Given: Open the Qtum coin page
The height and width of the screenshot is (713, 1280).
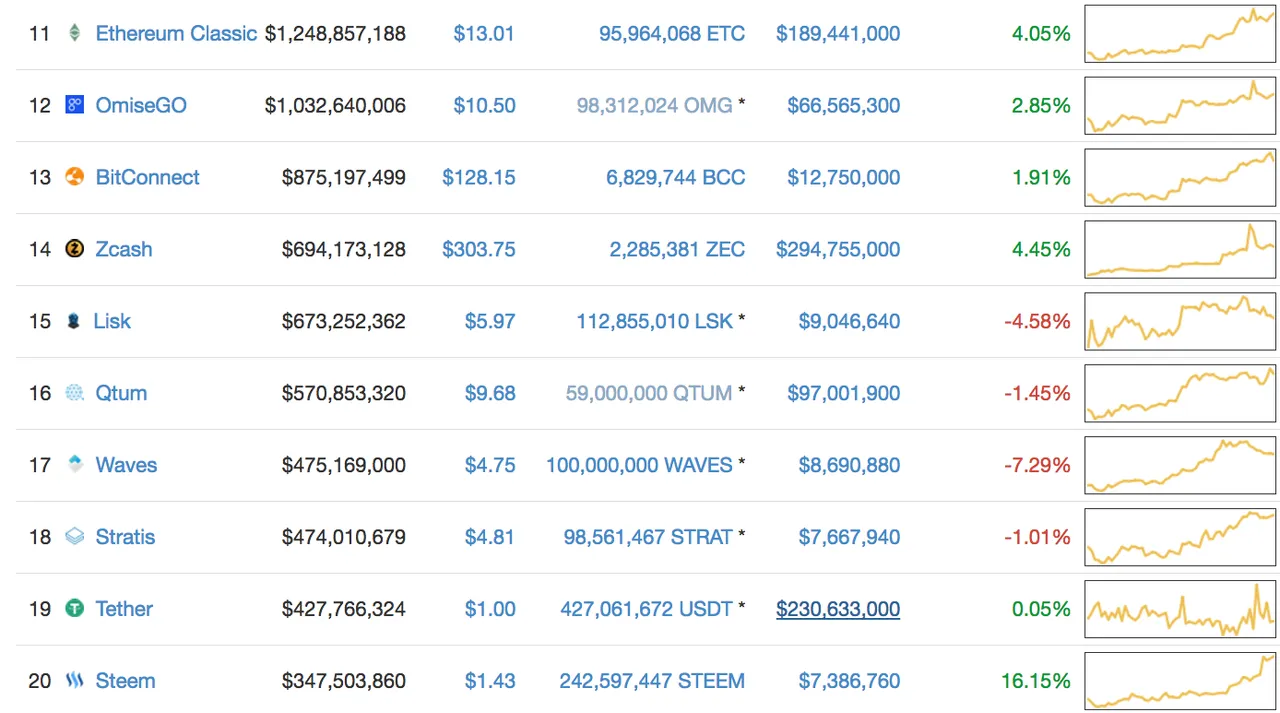Looking at the screenshot, I should 121,393.
